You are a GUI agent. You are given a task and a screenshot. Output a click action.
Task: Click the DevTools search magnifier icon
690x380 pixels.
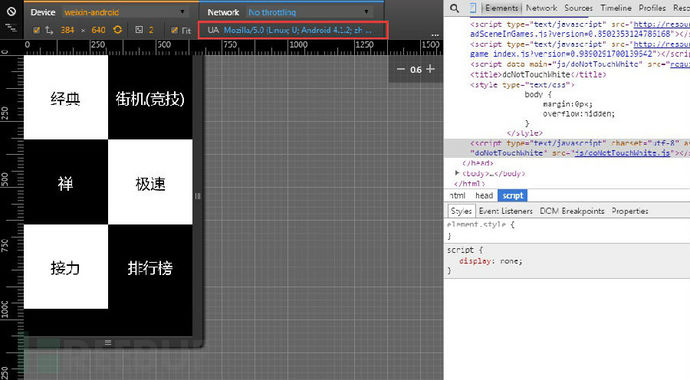(455, 8)
